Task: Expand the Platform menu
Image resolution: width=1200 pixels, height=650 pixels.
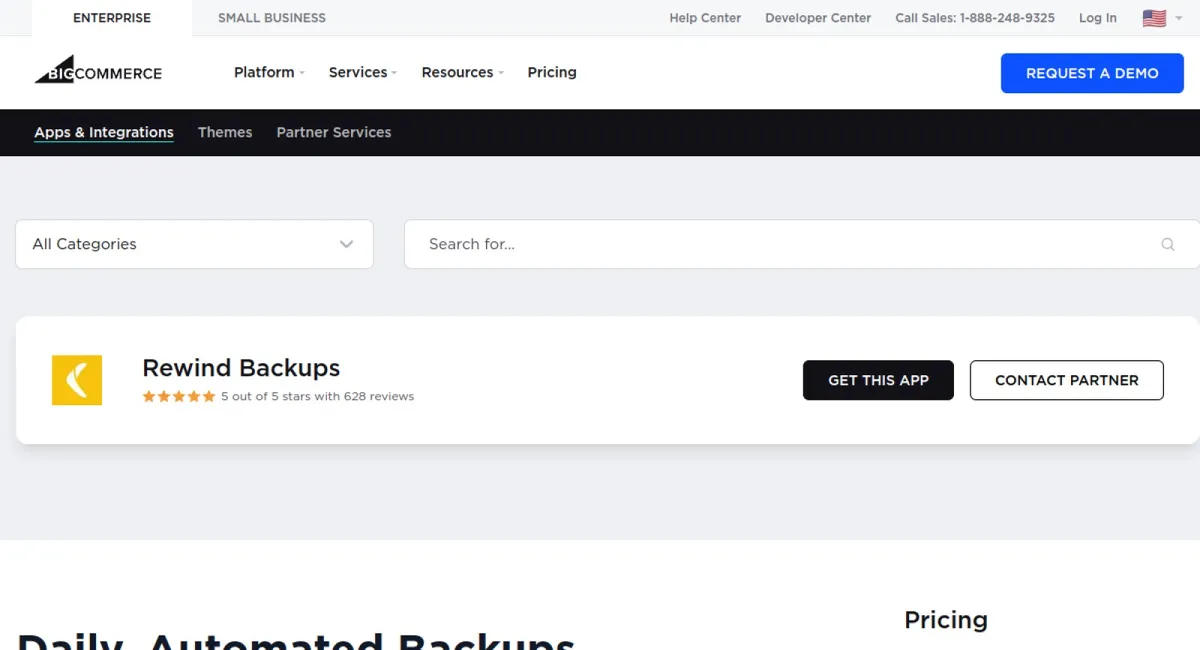Action: (269, 72)
